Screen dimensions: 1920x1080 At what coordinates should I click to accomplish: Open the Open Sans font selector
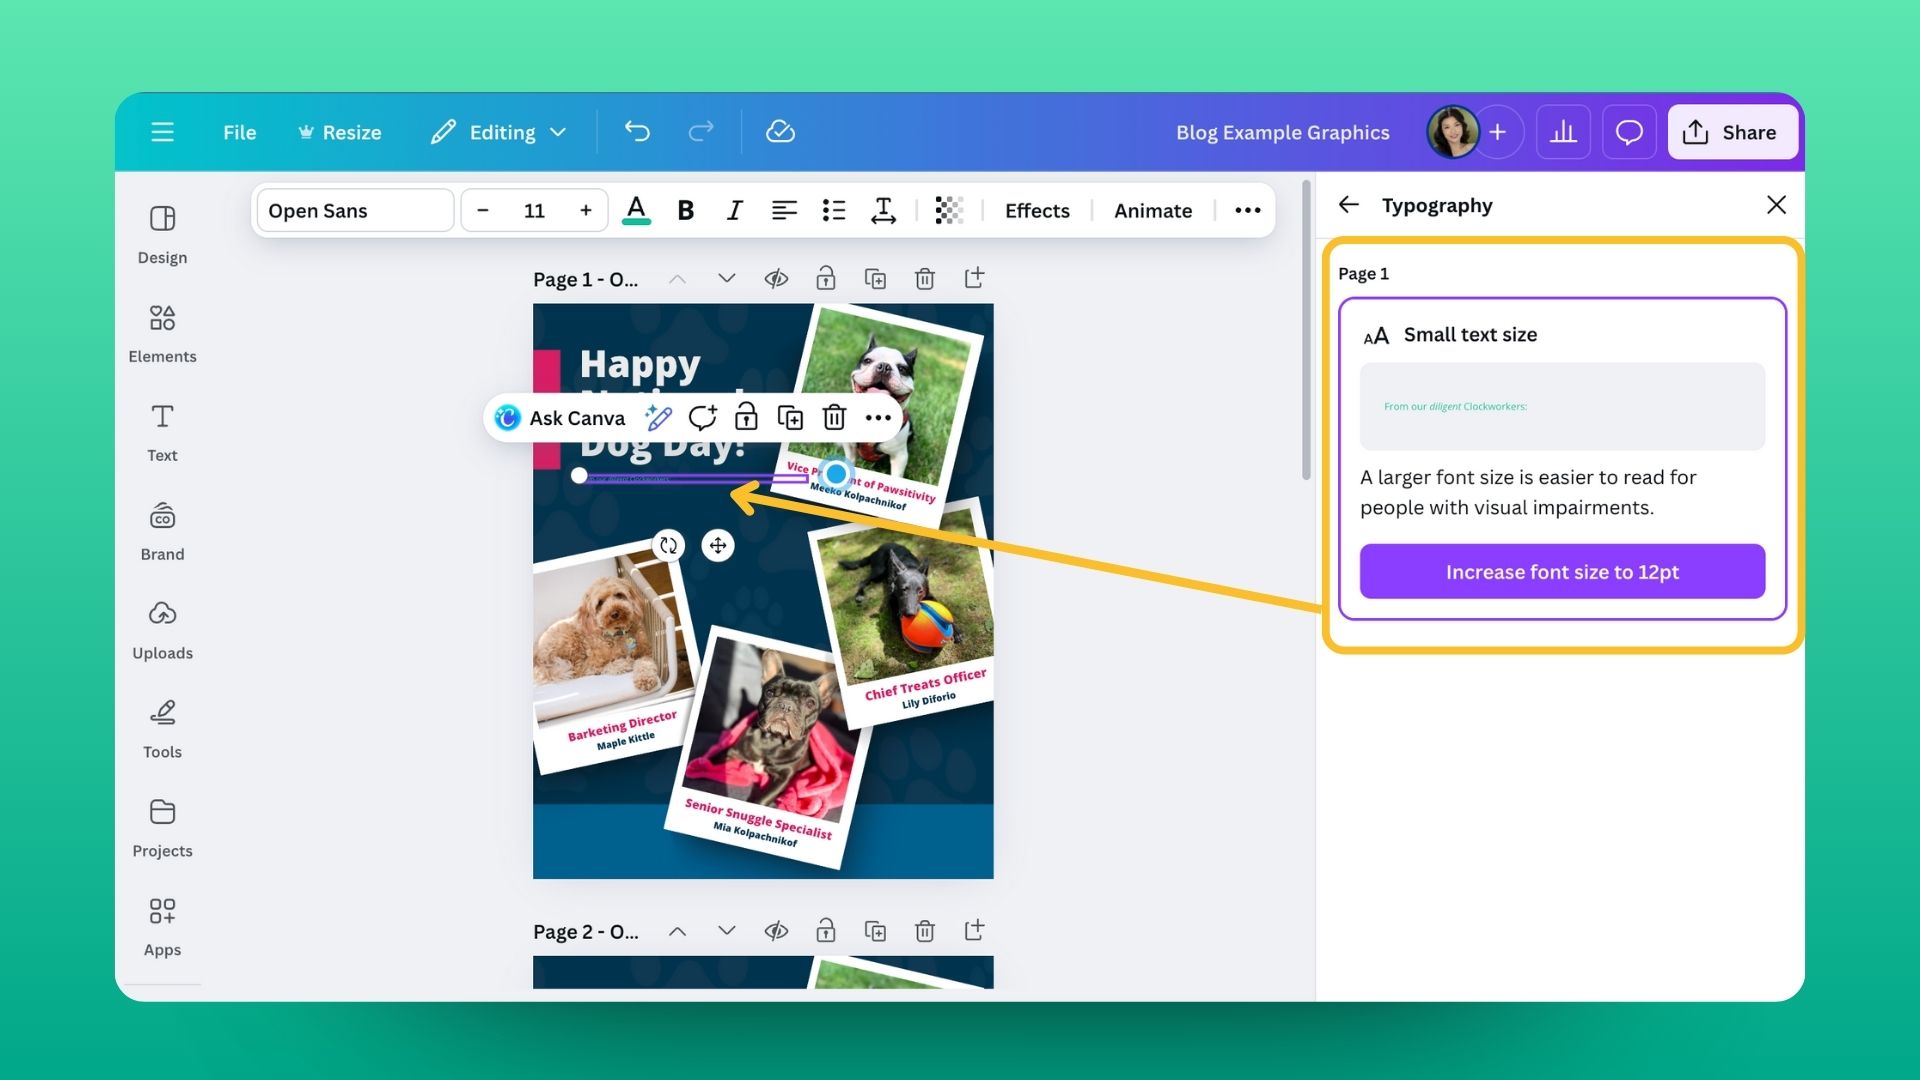point(355,210)
